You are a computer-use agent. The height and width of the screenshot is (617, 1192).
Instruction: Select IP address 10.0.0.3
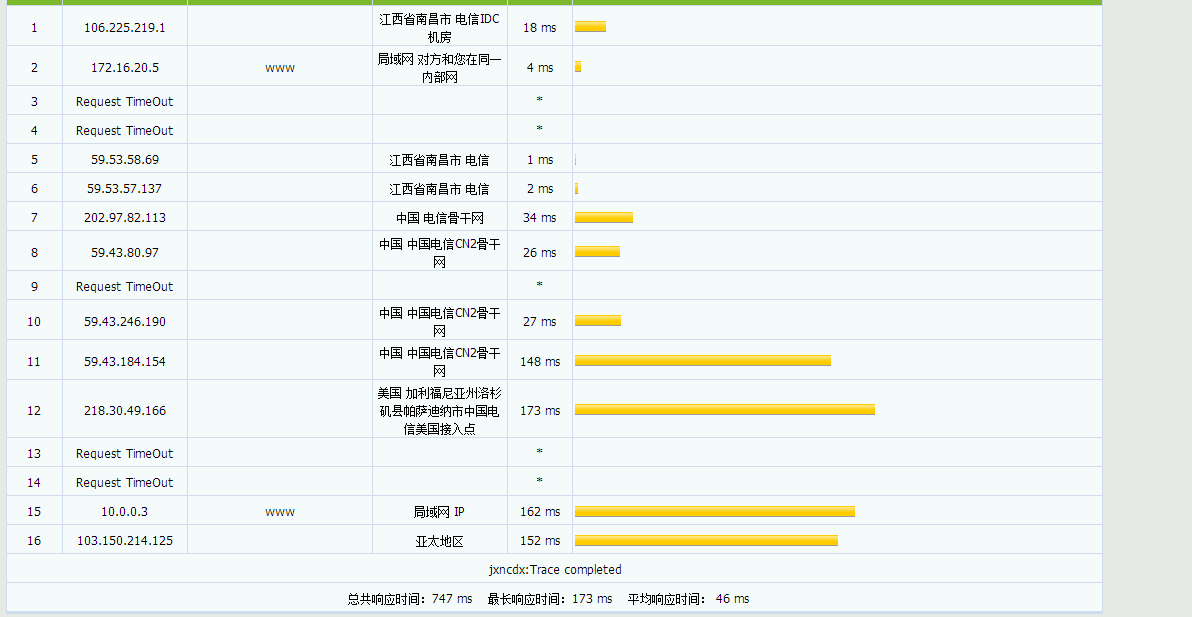tap(125, 511)
